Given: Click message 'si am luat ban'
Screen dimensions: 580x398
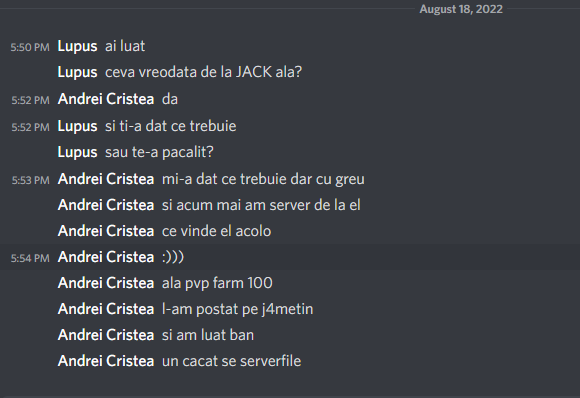Looking at the screenshot, I should click(208, 335).
